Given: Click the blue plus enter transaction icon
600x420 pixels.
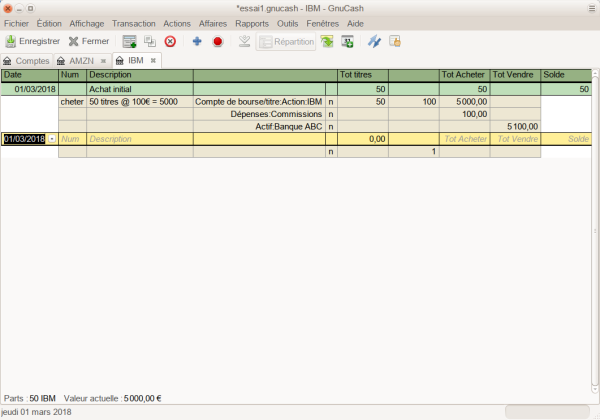Looking at the screenshot, I should pos(197,41).
